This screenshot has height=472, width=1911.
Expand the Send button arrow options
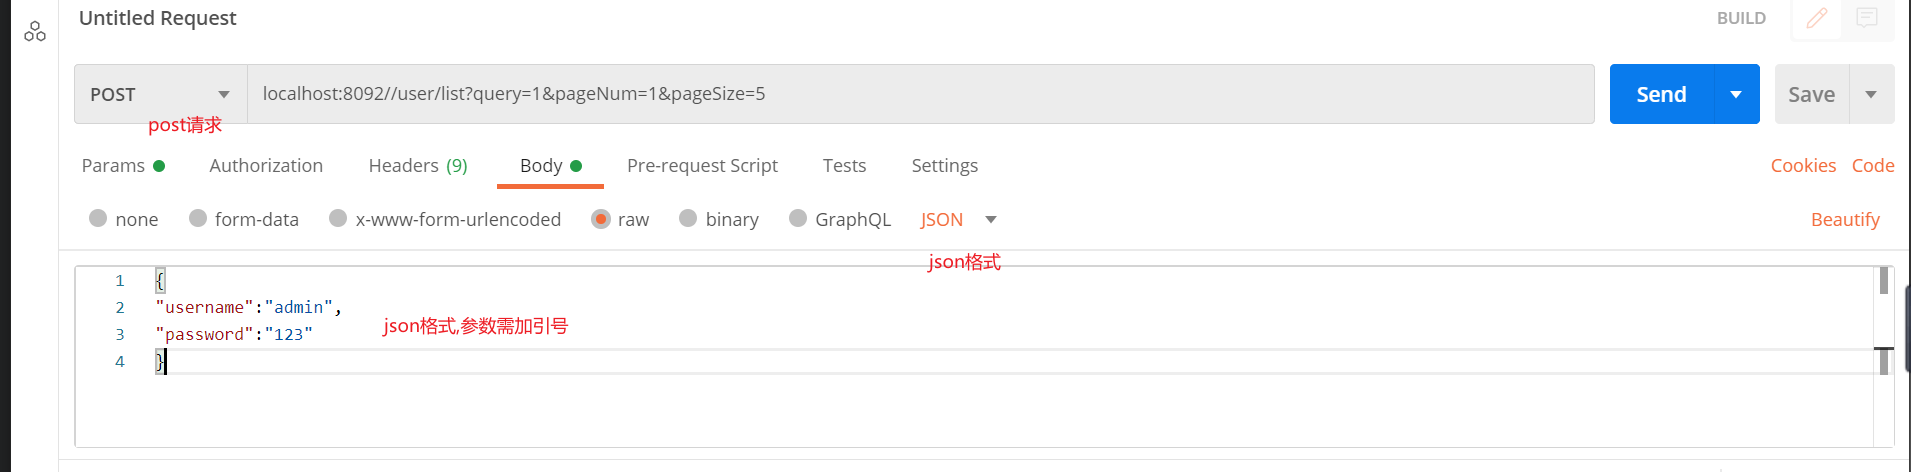point(1736,94)
